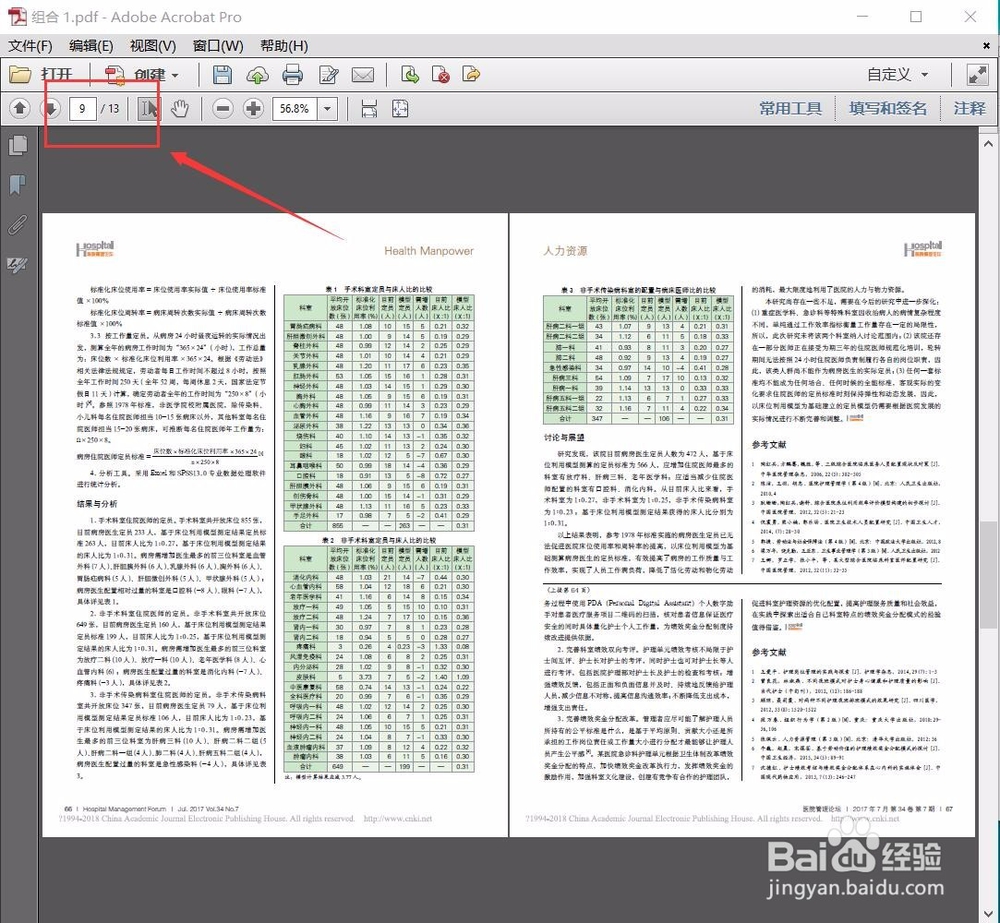Open the edit text pencil icon
The image size is (1000, 923).
tap(328, 75)
